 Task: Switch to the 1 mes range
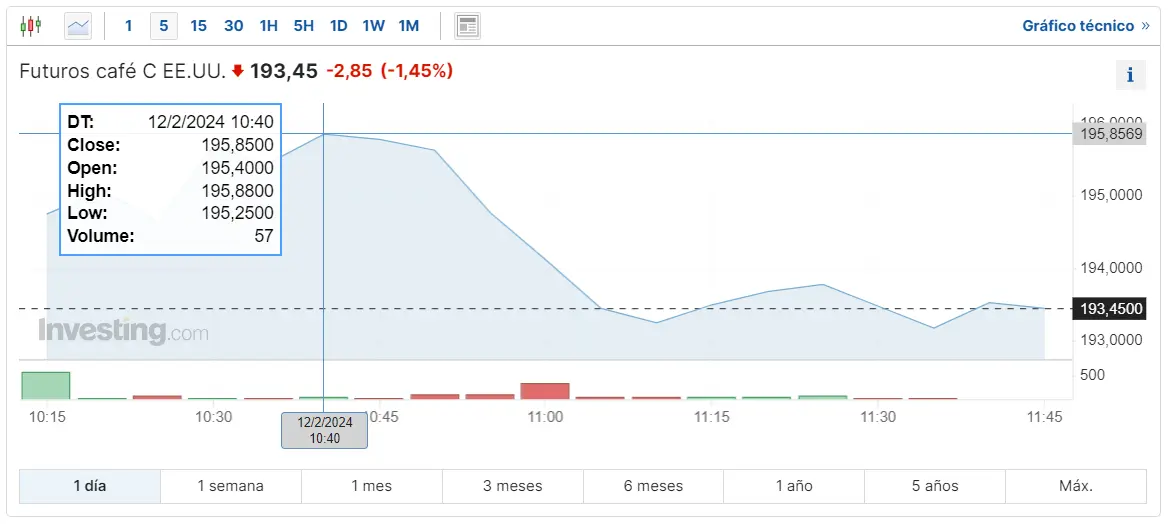pos(372,487)
